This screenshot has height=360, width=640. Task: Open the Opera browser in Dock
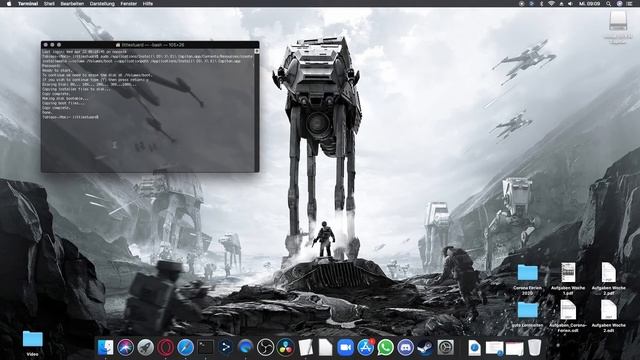point(165,348)
